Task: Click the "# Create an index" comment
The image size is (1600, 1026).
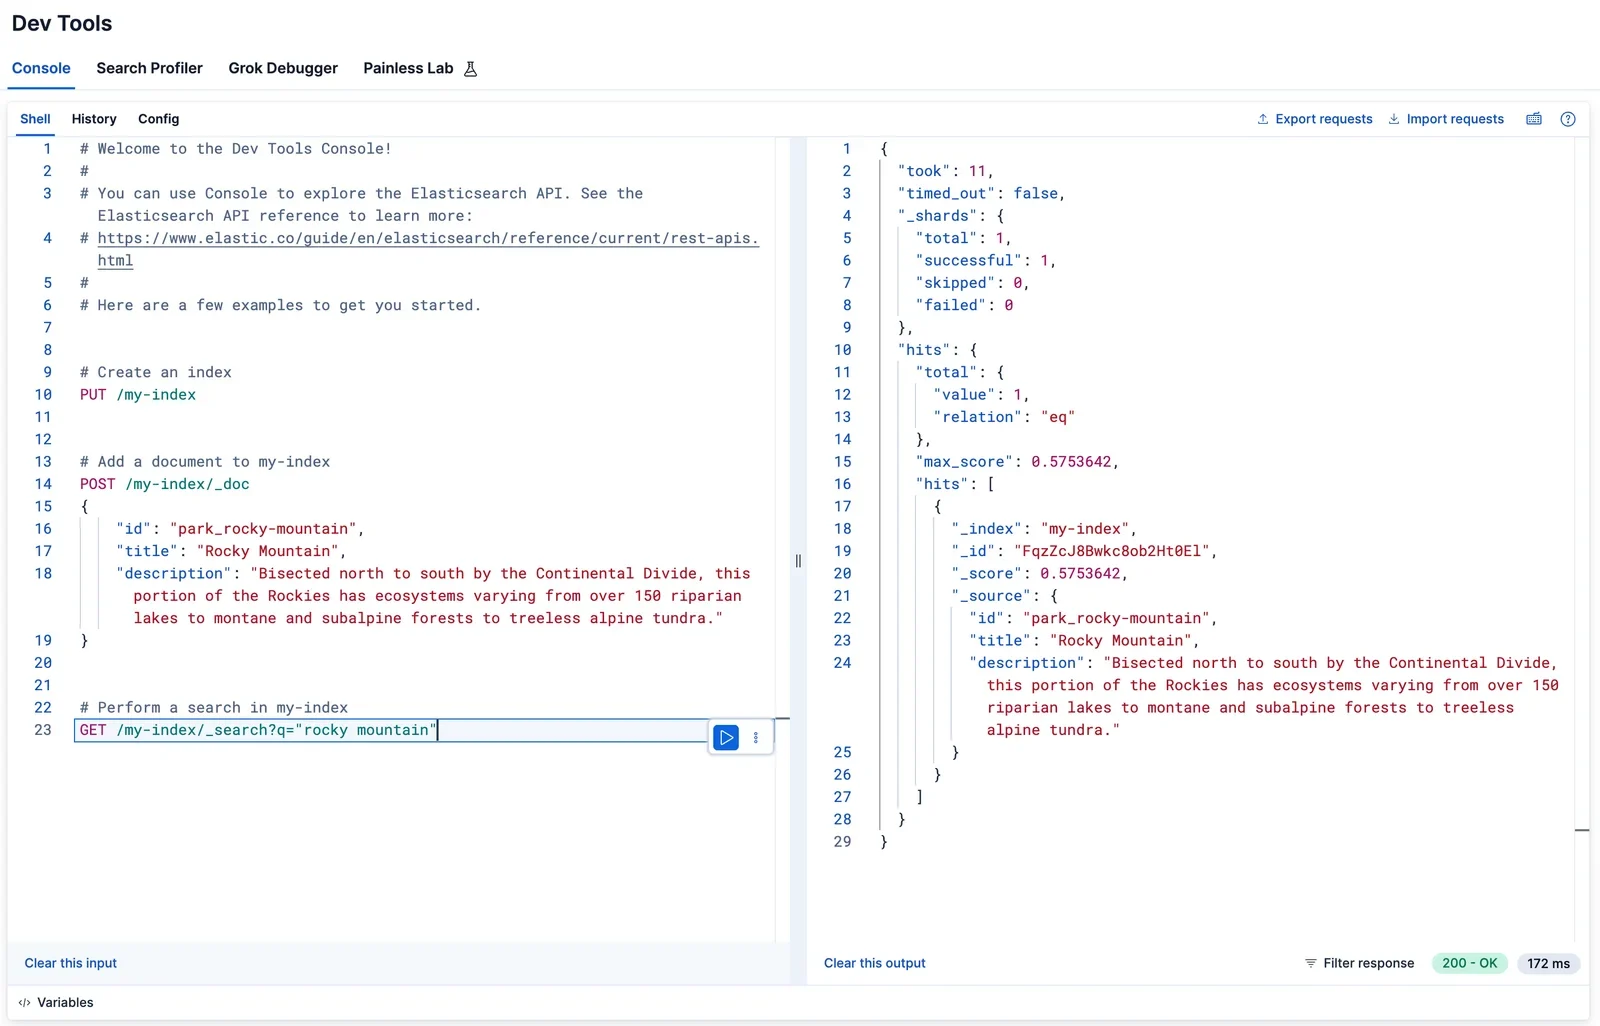Action: pos(156,372)
